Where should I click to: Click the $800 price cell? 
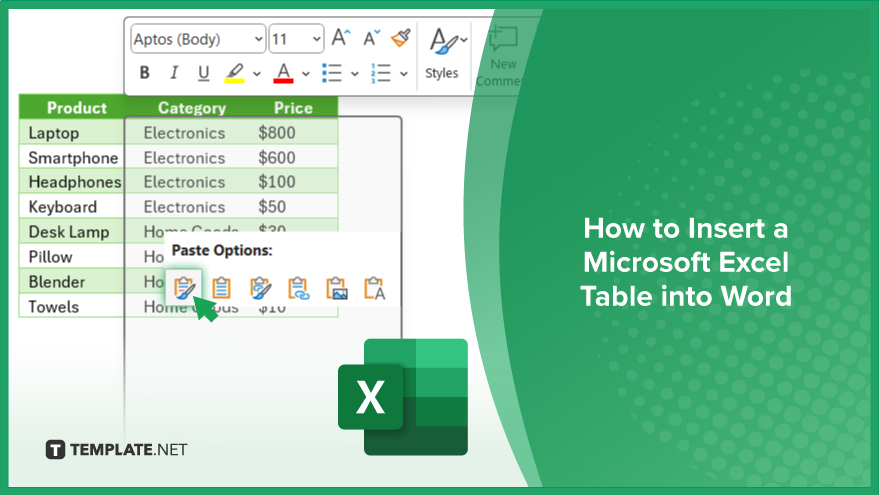277,132
